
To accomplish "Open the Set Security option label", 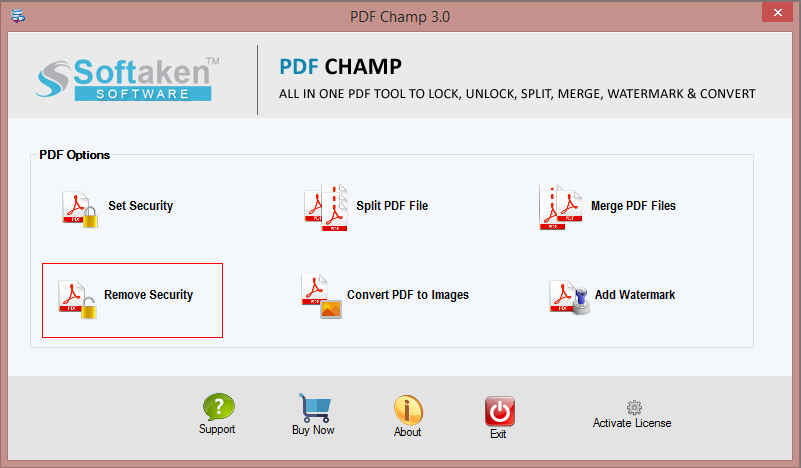I will pyautogui.click(x=140, y=206).
